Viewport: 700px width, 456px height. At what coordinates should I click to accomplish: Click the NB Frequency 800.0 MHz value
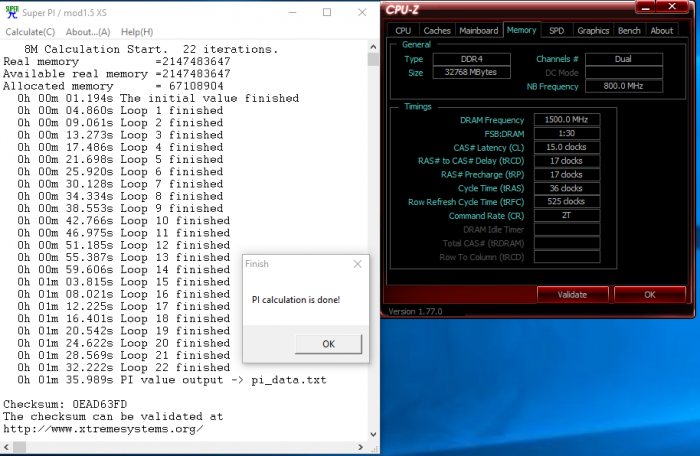click(x=624, y=86)
